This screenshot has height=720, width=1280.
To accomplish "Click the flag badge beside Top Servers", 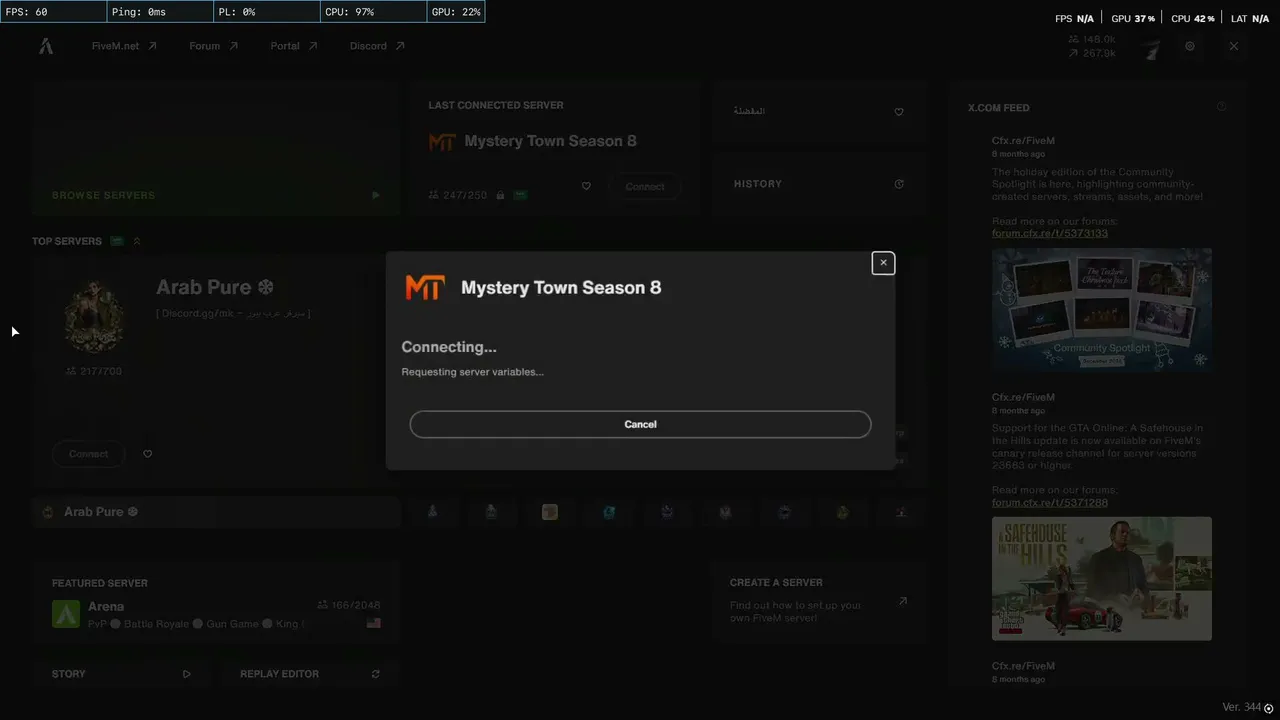I will click(x=117, y=241).
